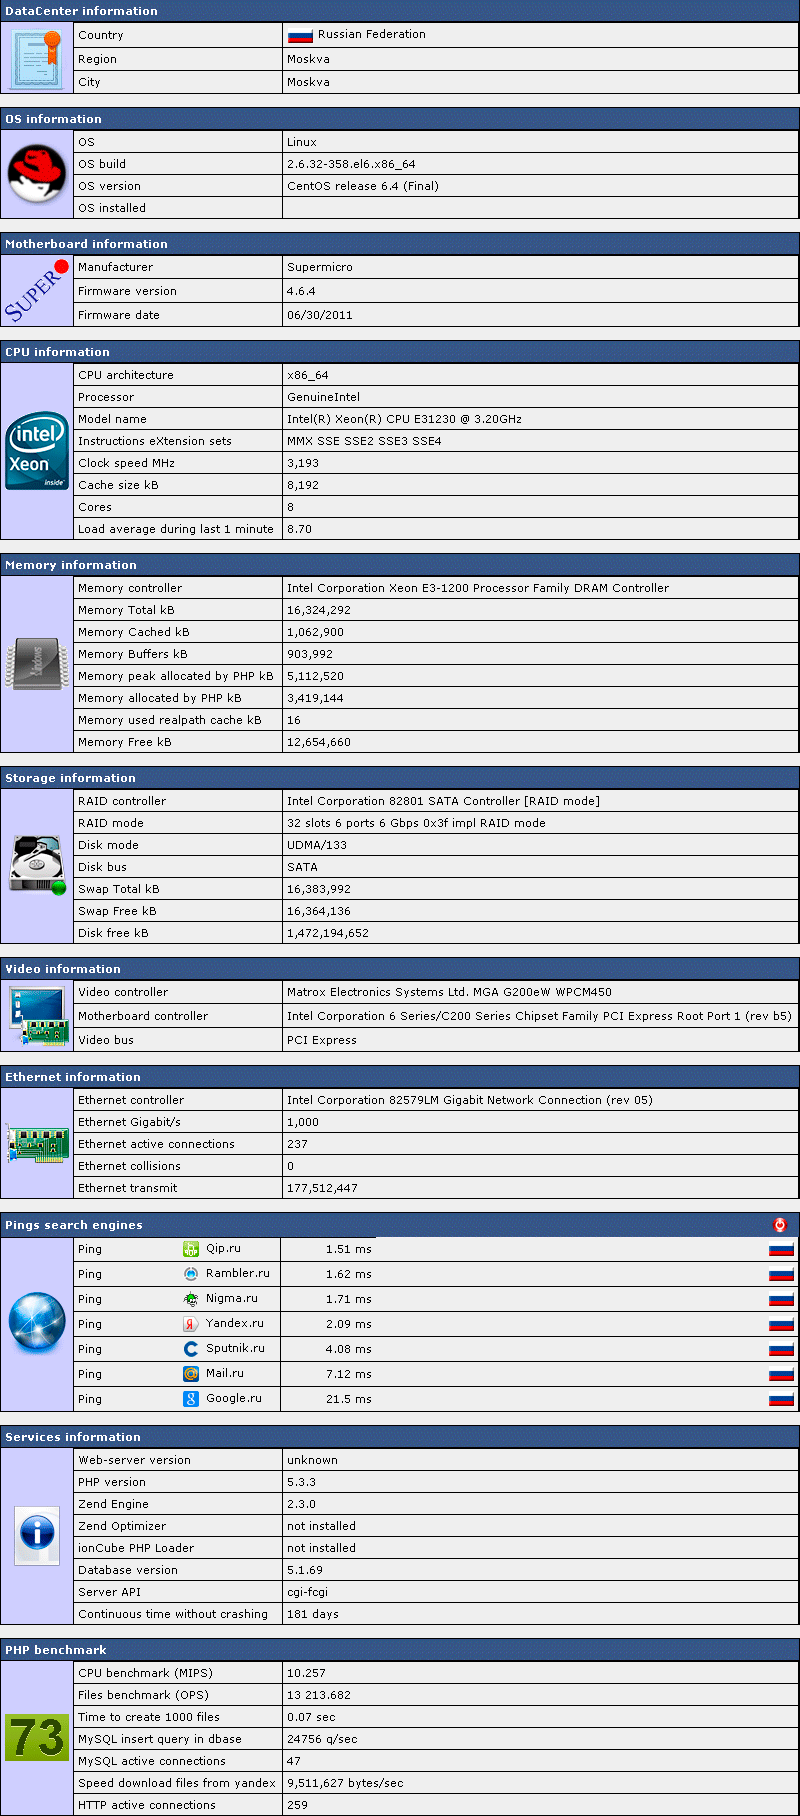The image size is (800, 1816).
Task: Click the hard disk storage icon
Action: 37,865
